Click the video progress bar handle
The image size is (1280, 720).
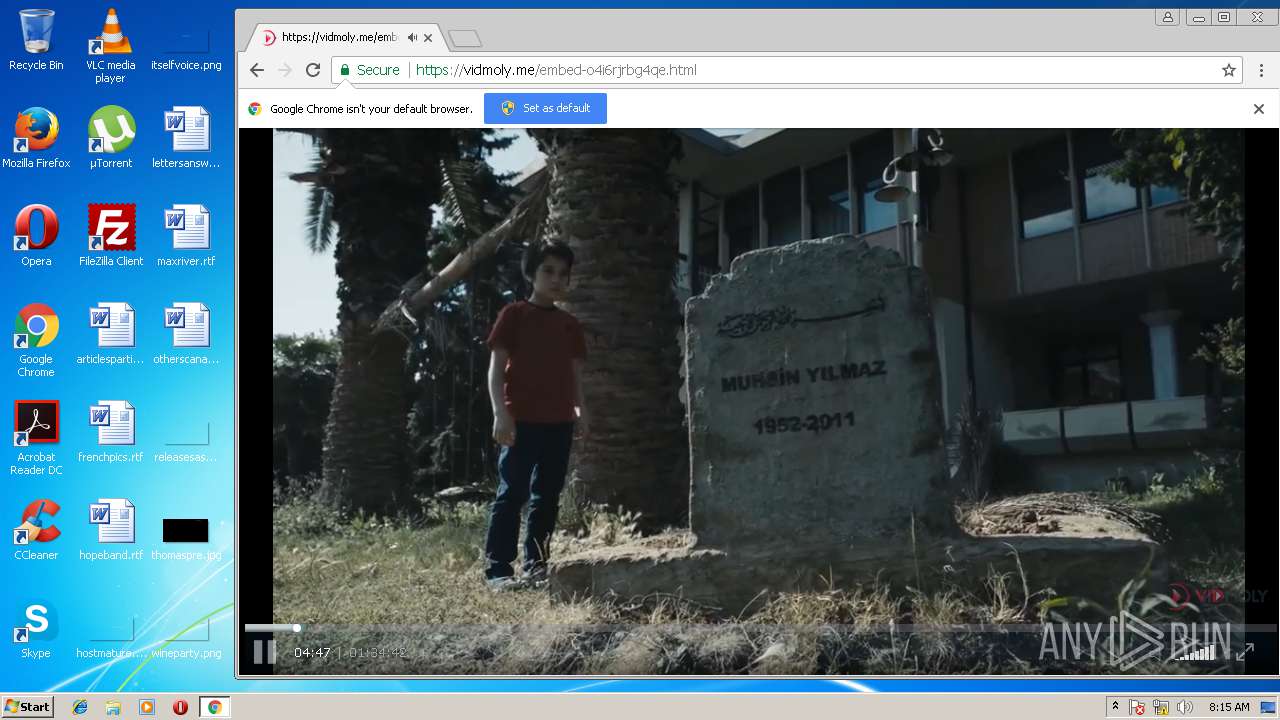tap(296, 628)
